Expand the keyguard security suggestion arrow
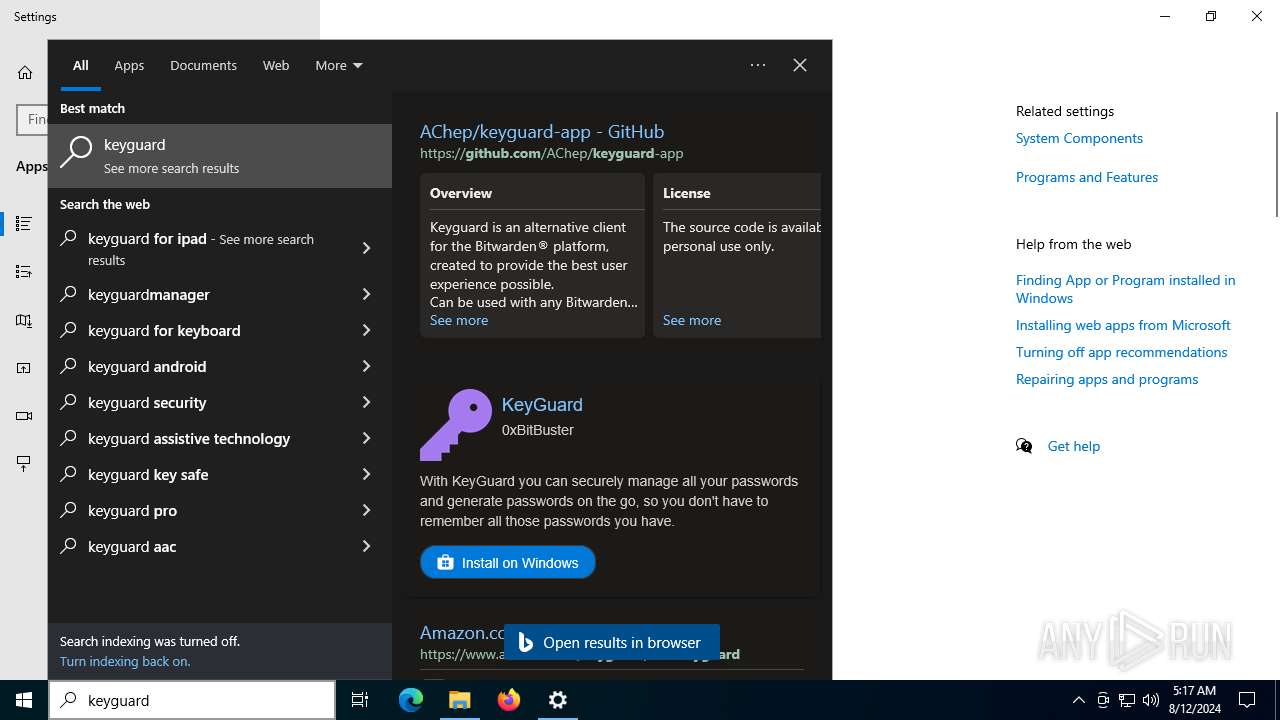The width and height of the screenshot is (1280, 720). 366,402
